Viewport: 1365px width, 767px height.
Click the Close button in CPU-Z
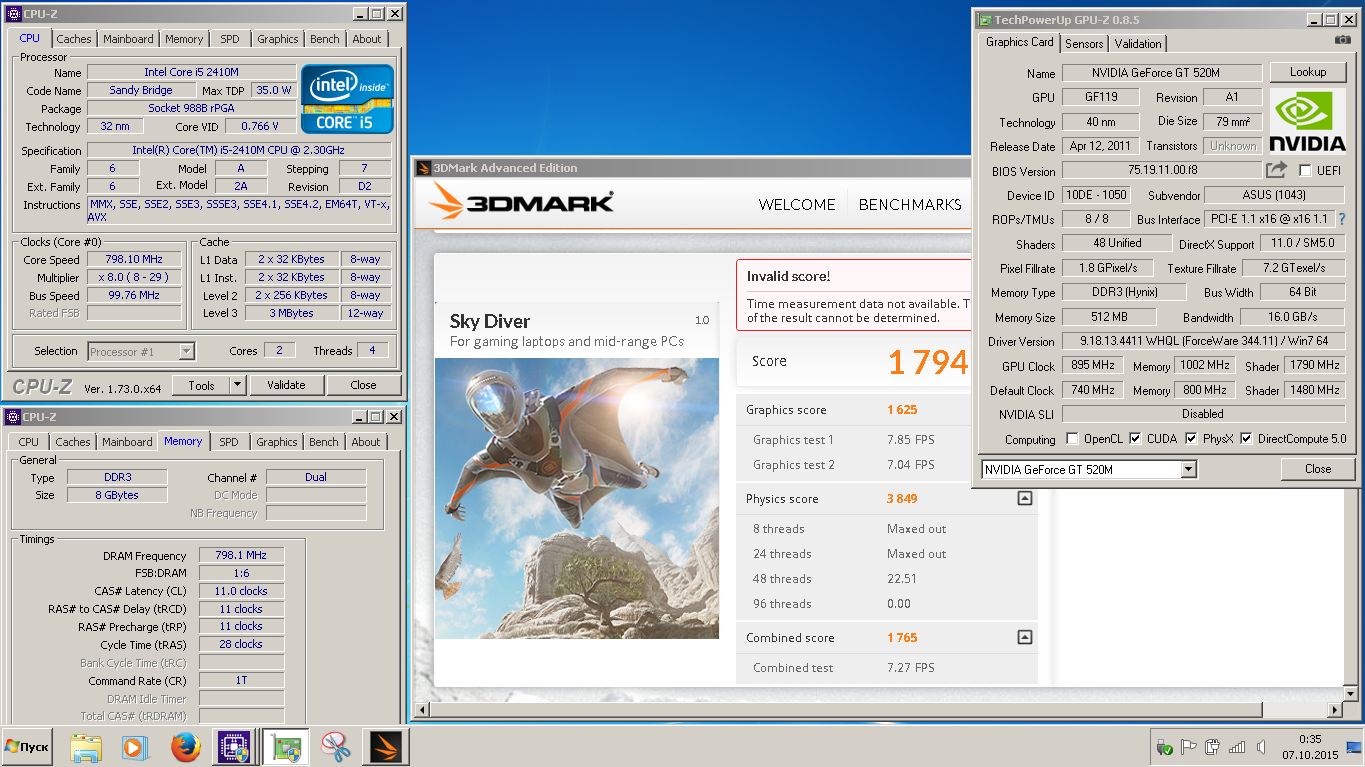pyautogui.click(x=363, y=385)
